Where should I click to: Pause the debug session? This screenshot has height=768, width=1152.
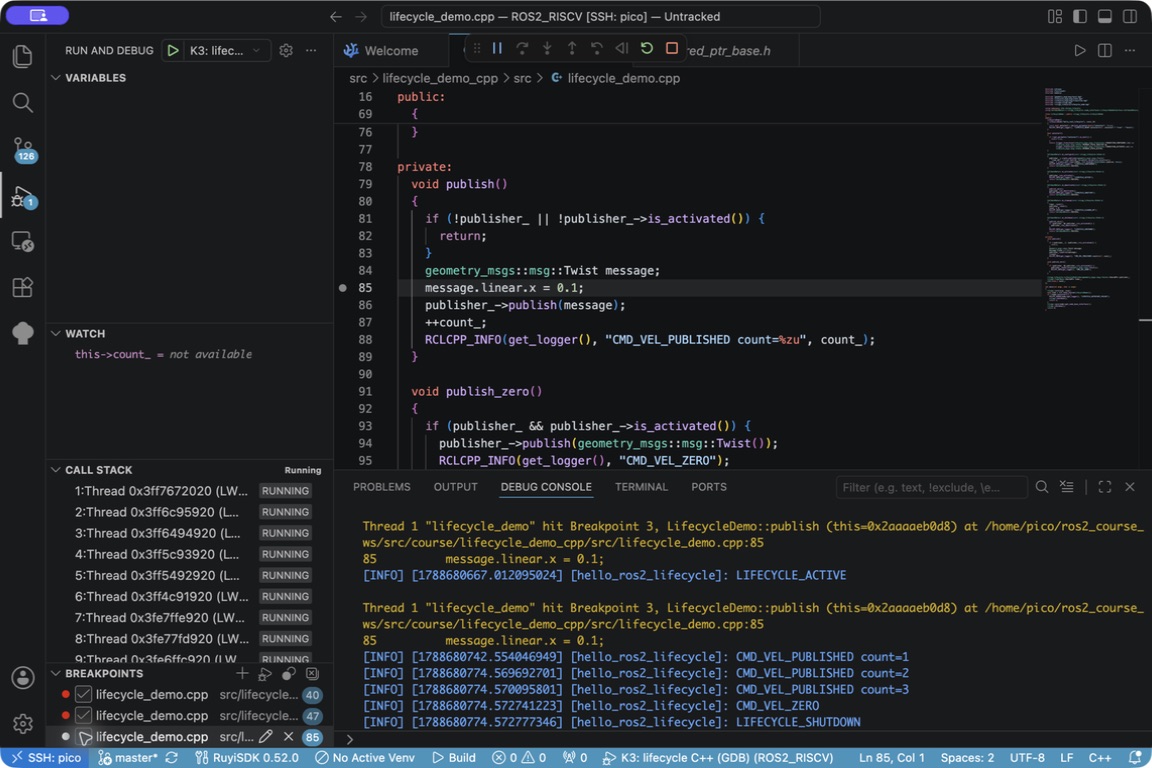[x=497, y=49]
